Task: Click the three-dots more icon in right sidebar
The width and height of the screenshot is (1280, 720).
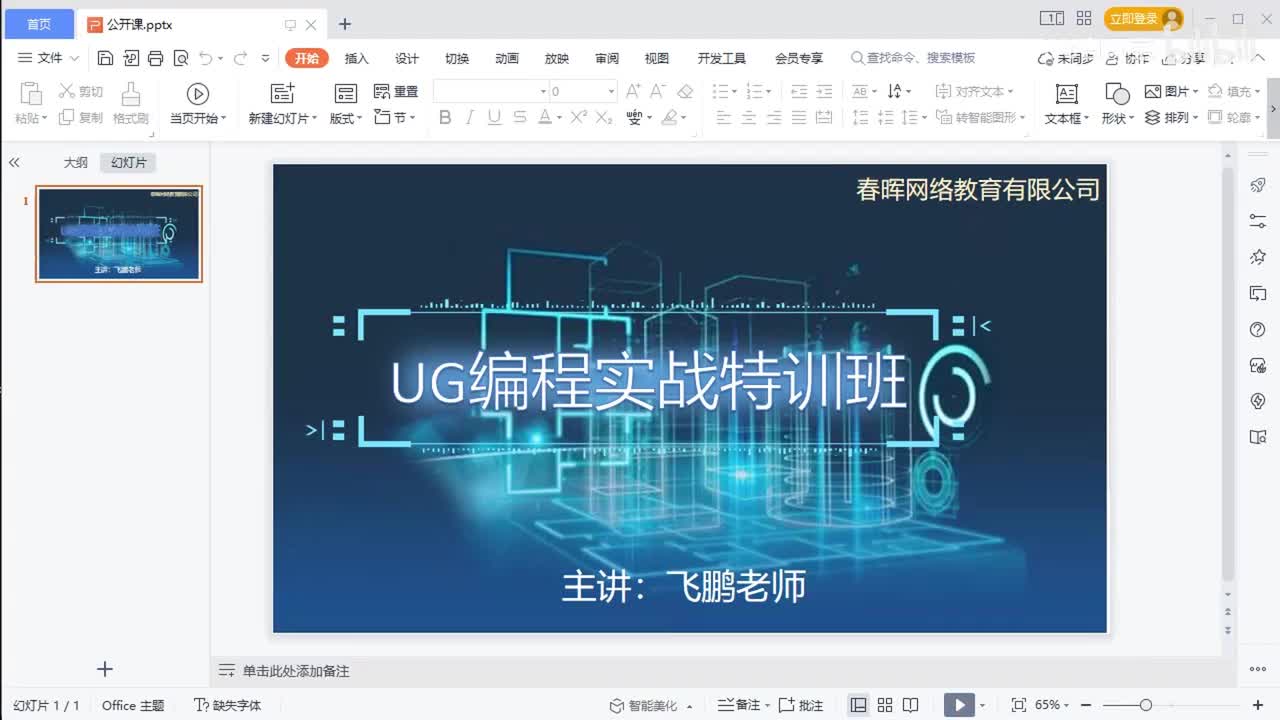Action: (x=1258, y=669)
